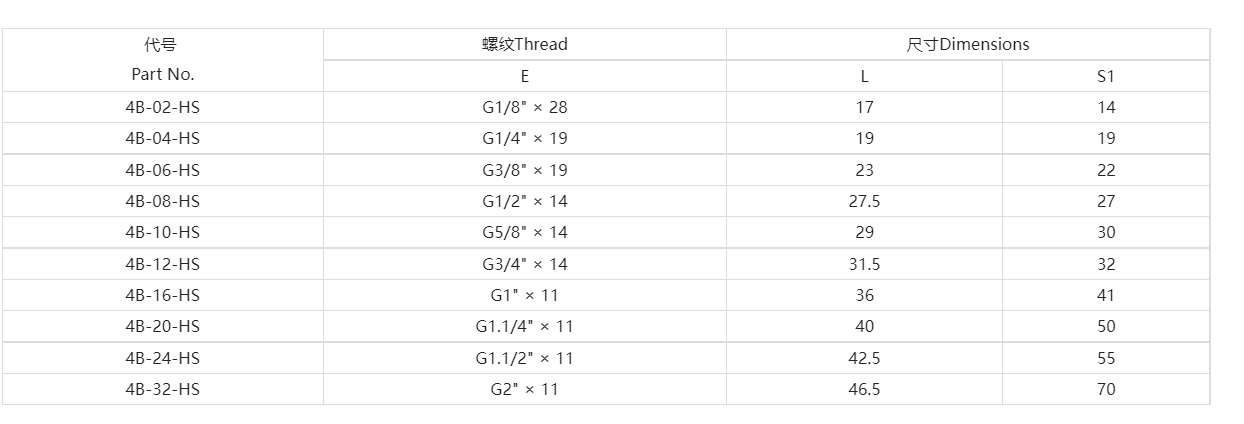Select the E thread subheader cell
1244x424 pixels.
(524, 76)
